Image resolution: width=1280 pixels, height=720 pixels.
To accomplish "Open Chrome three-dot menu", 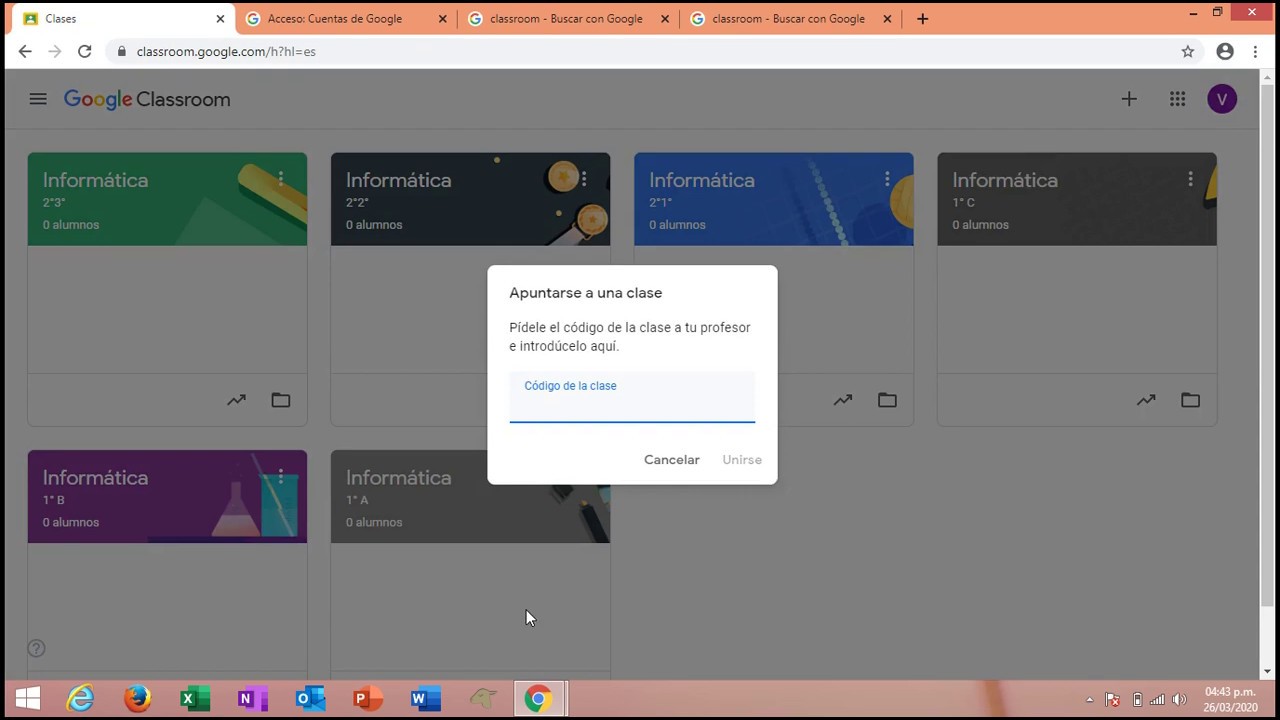I will tap(1255, 51).
